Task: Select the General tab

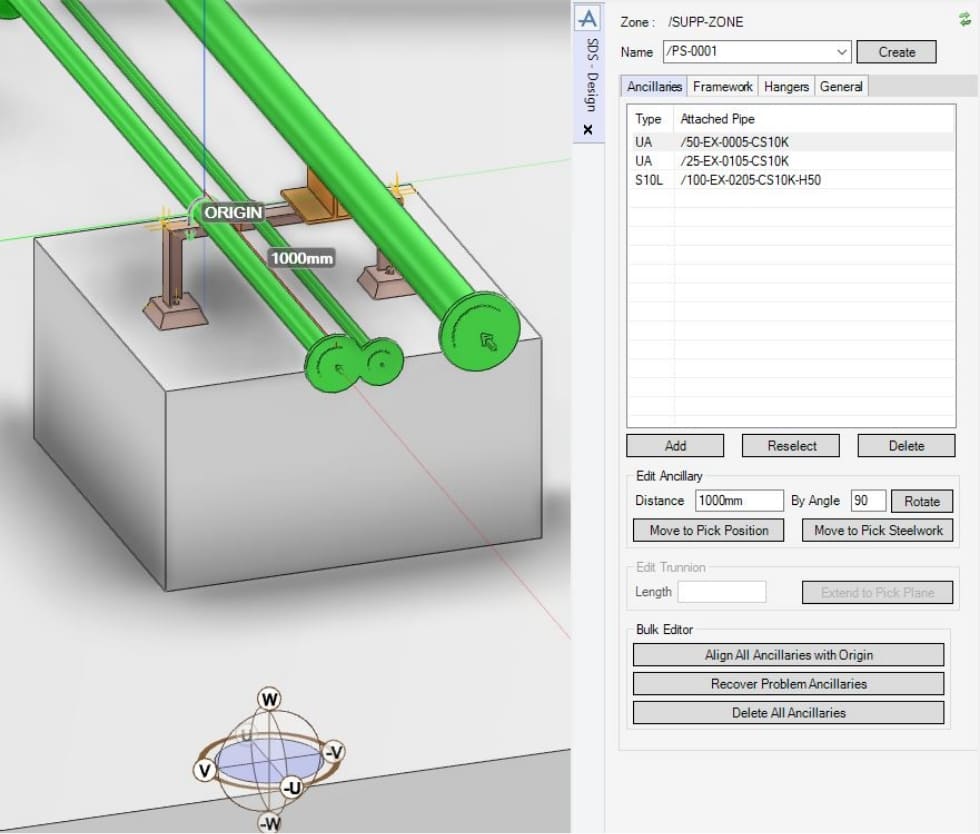Action: [x=841, y=87]
